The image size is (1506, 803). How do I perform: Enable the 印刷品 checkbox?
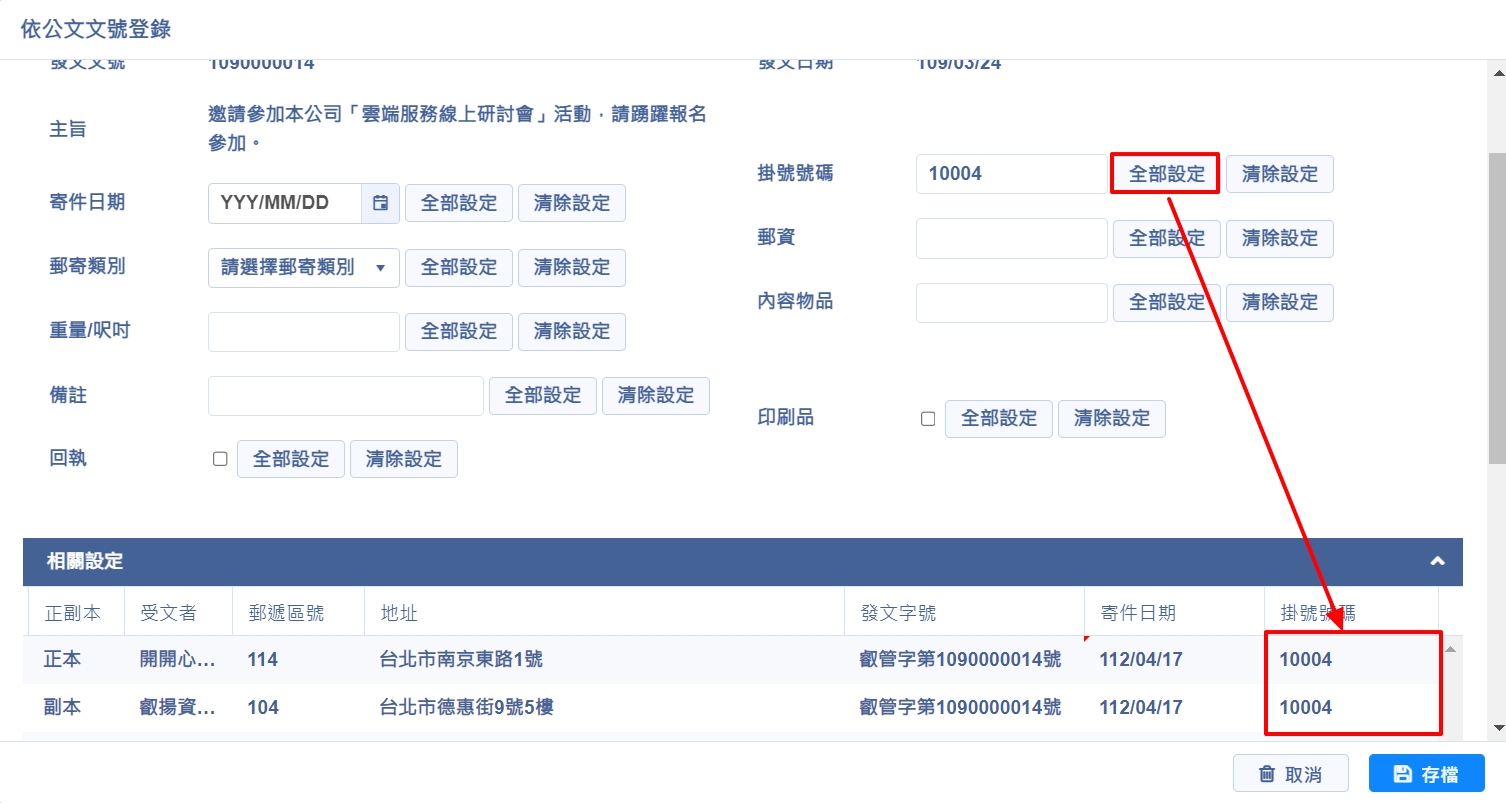(927, 419)
